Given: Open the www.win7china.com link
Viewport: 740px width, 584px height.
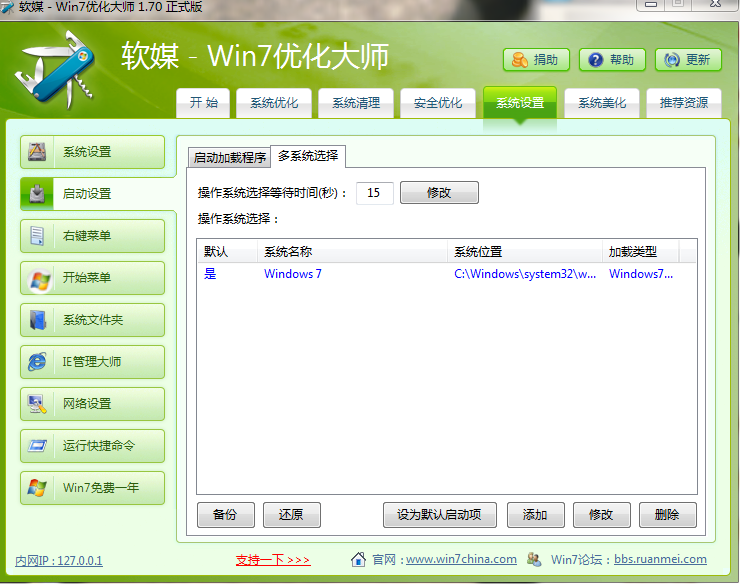Looking at the screenshot, I should 461,559.
